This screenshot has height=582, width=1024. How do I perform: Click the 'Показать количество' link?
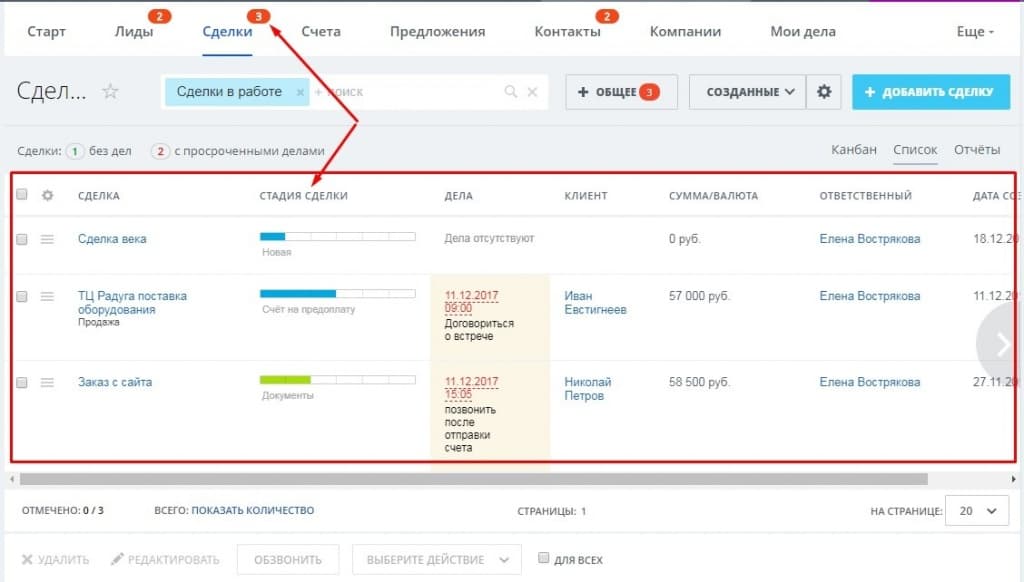(252, 511)
